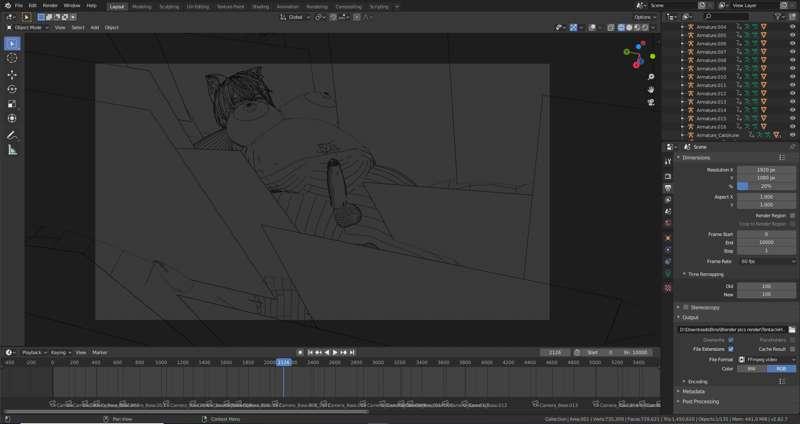
Task: Switch to rendered viewport shading
Action: click(645, 28)
